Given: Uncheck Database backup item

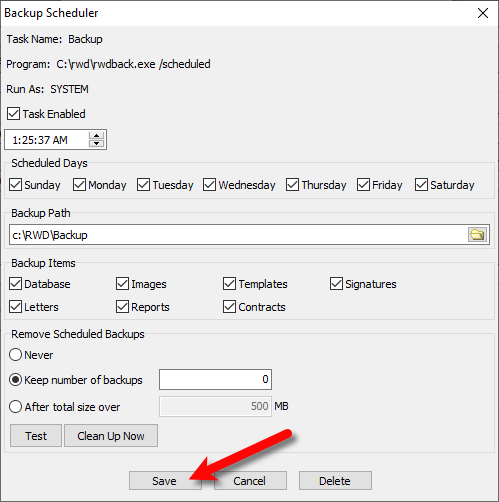Looking at the screenshot, I should click(15, 284).
